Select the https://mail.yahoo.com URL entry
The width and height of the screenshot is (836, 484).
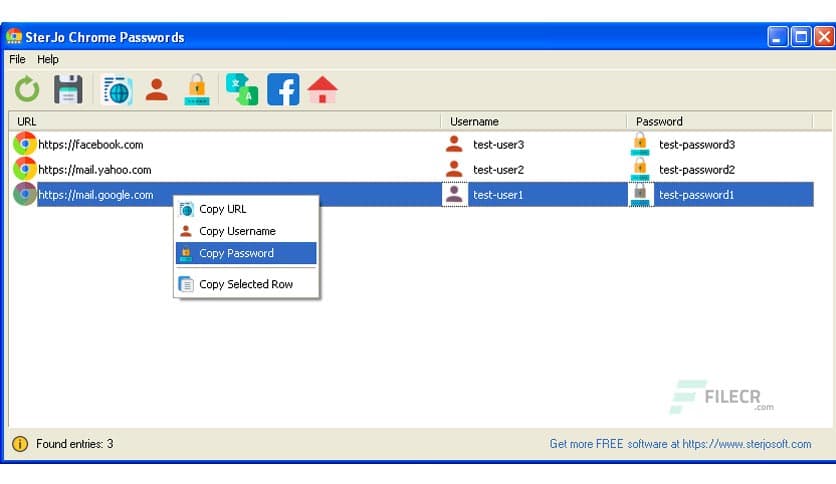point(95,170)
